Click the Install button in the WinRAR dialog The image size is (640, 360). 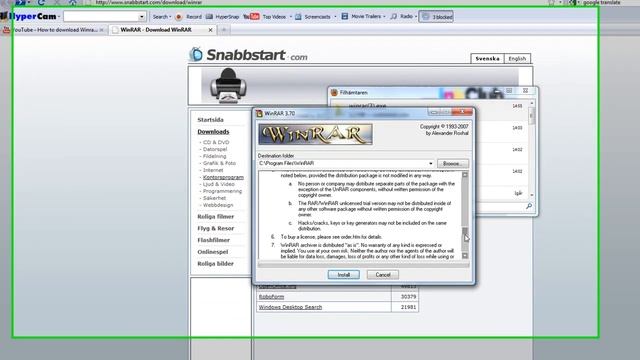point(343,275)
